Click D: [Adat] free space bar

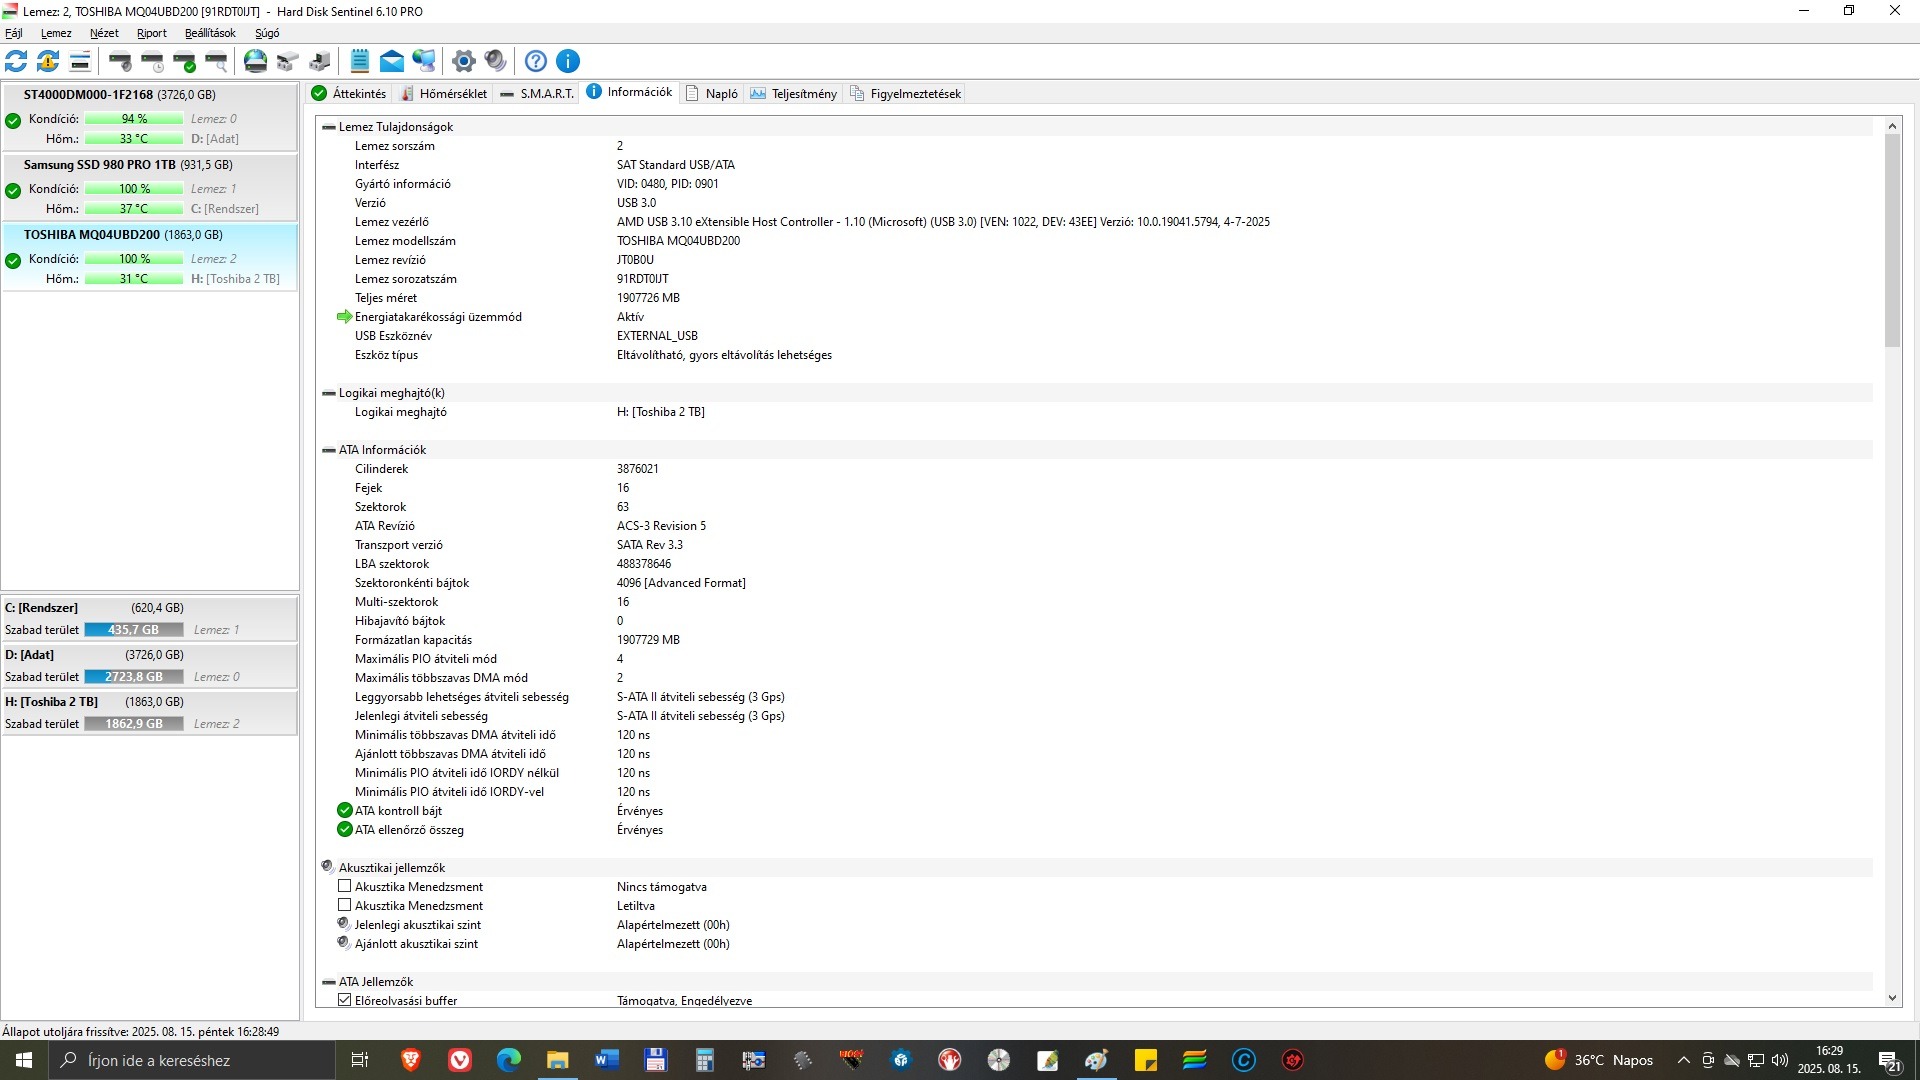click(134, 677)
